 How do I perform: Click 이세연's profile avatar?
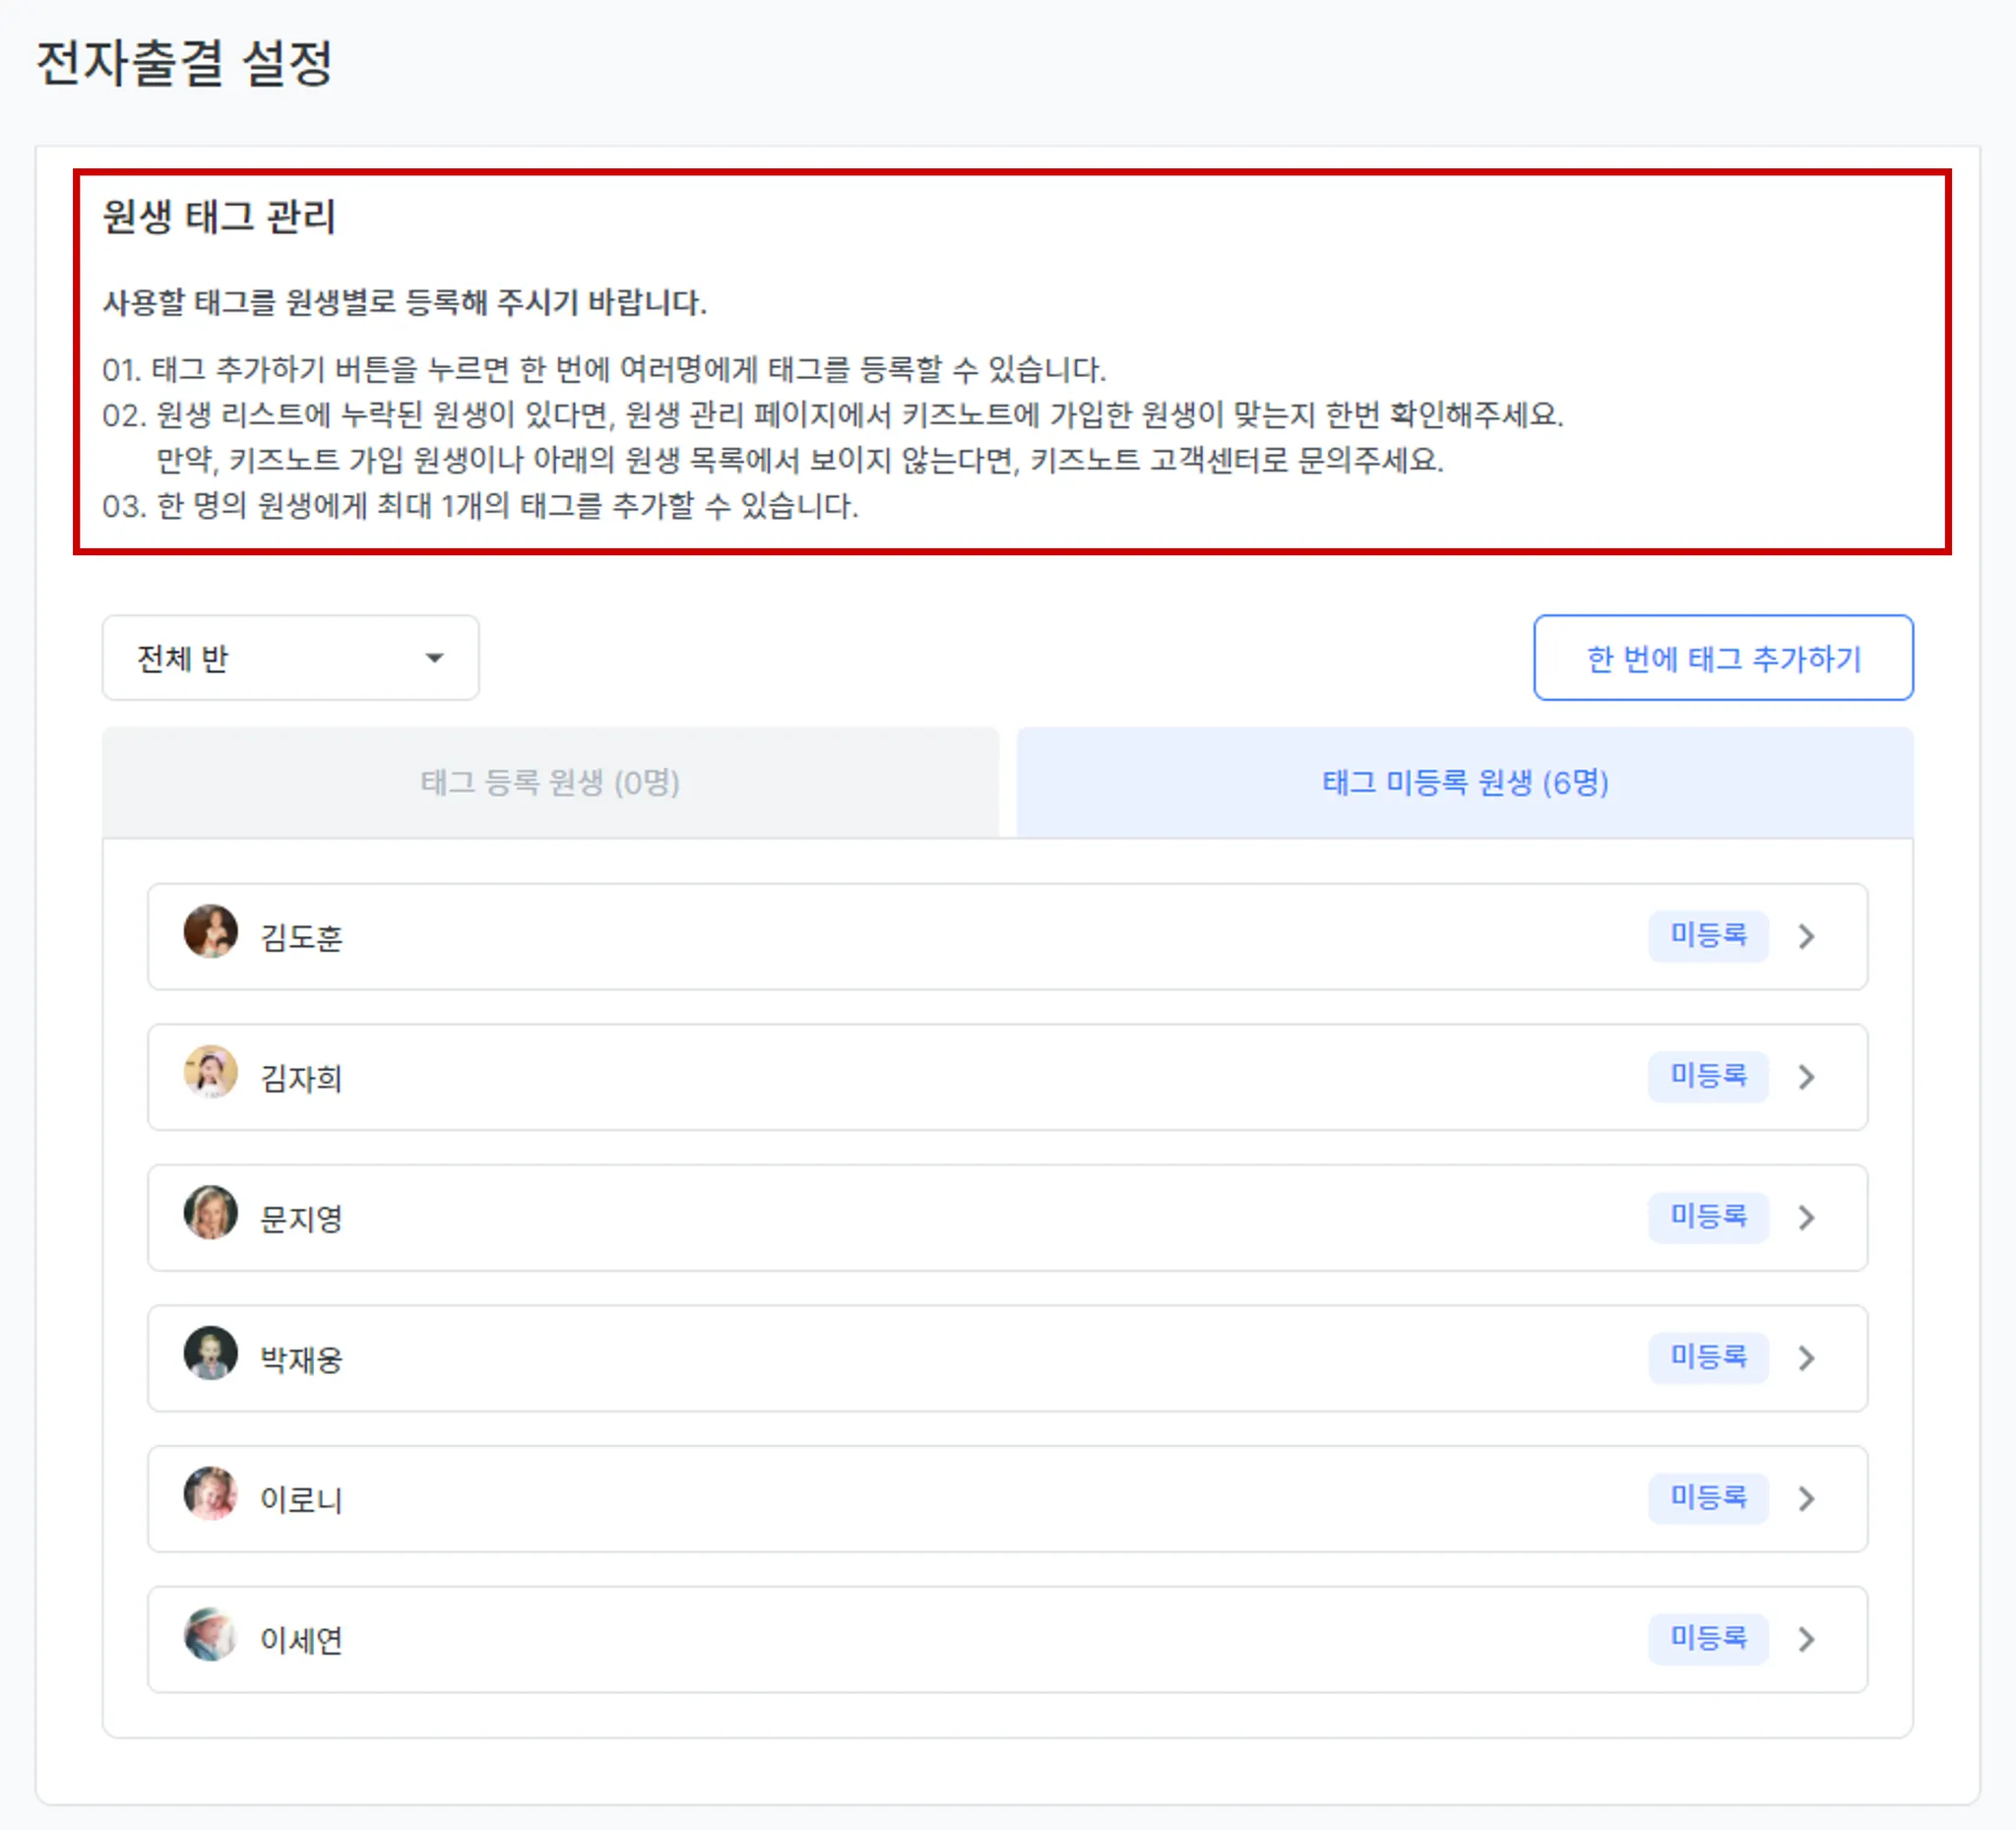[x=210, y=1635]
